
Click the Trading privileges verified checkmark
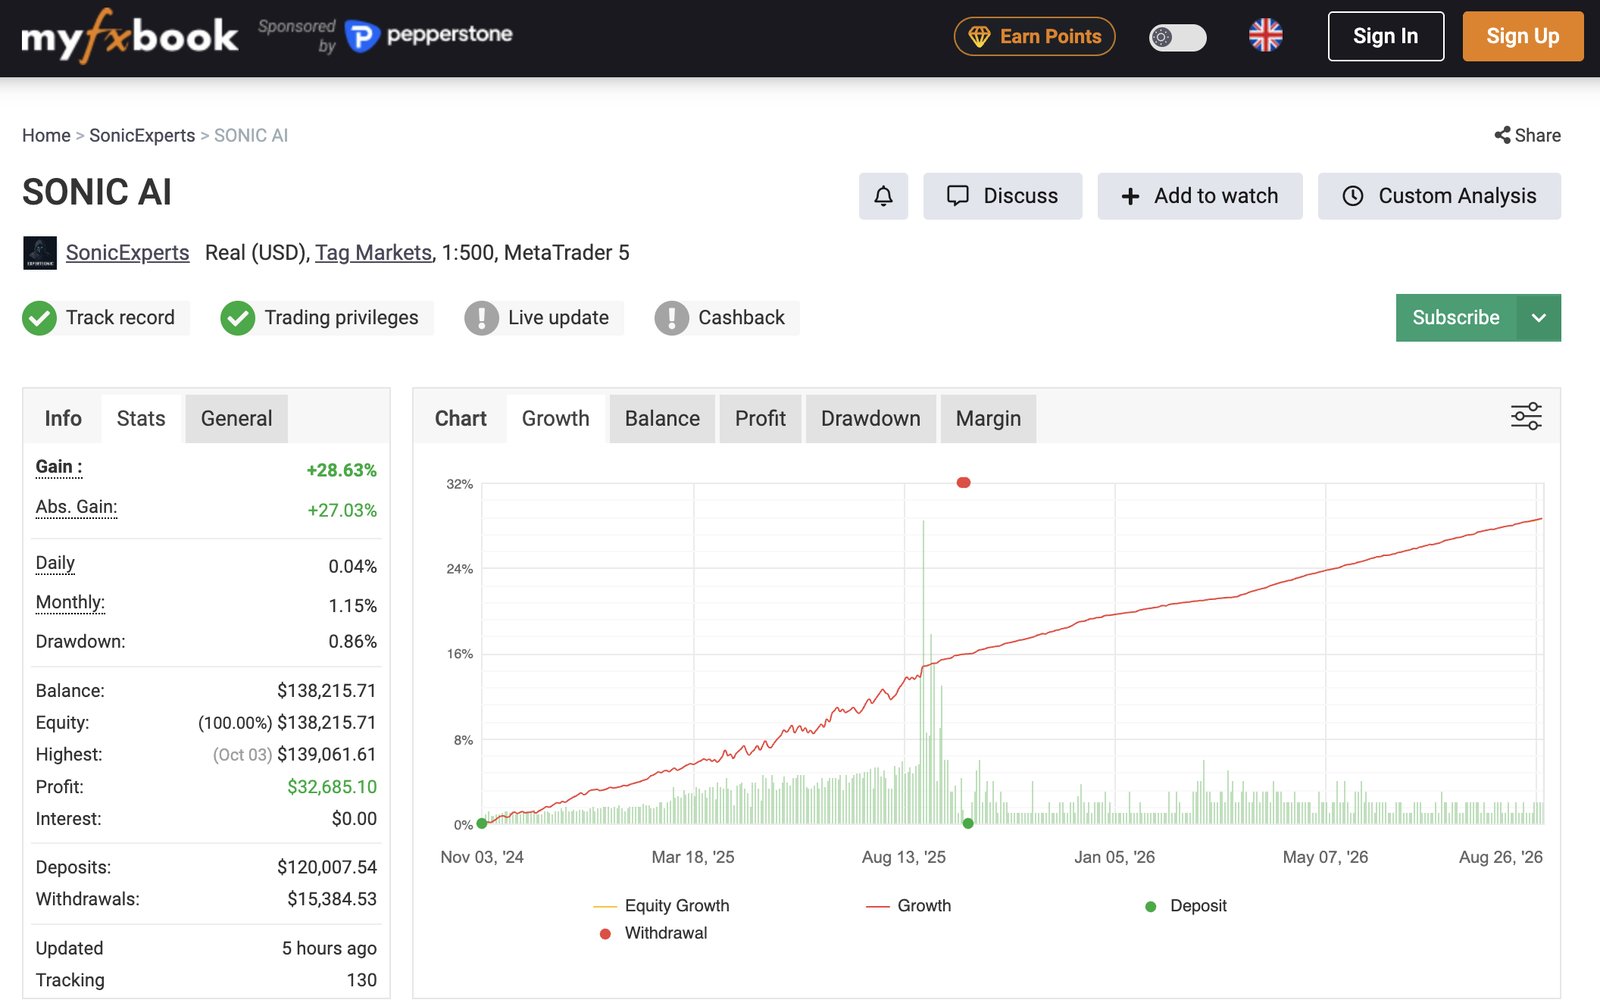237,318
